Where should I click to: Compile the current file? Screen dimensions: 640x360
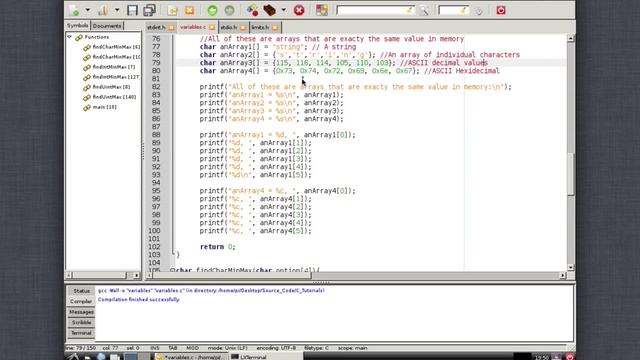[x=252, y=10]
